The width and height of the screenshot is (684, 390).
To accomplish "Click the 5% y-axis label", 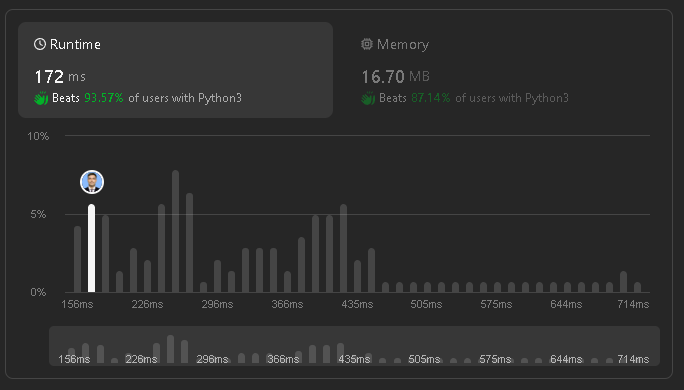I will tap(38, 214).
